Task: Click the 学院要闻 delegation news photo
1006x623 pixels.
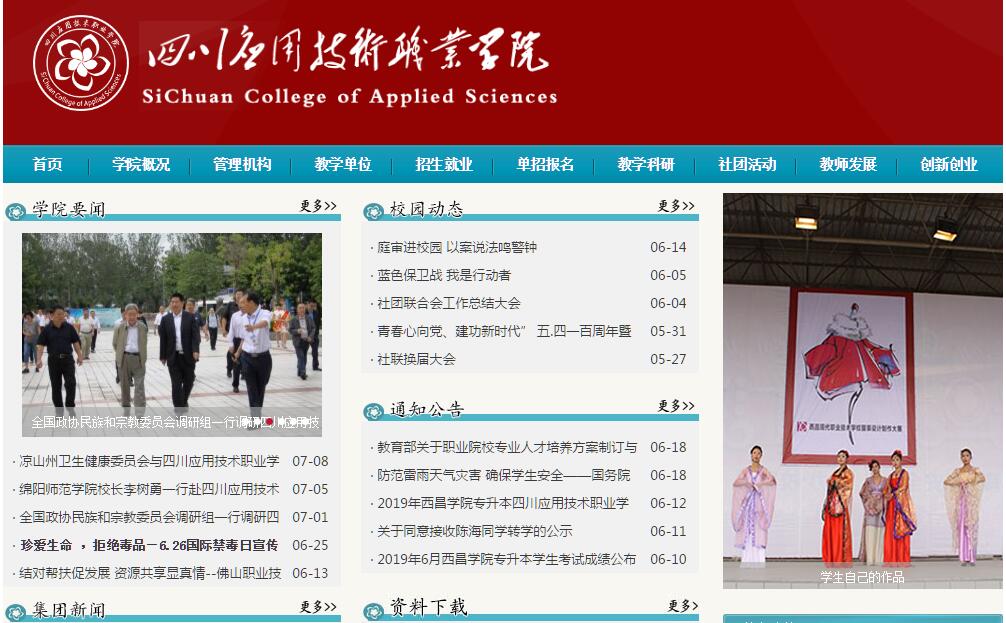Action: [172, 333]
